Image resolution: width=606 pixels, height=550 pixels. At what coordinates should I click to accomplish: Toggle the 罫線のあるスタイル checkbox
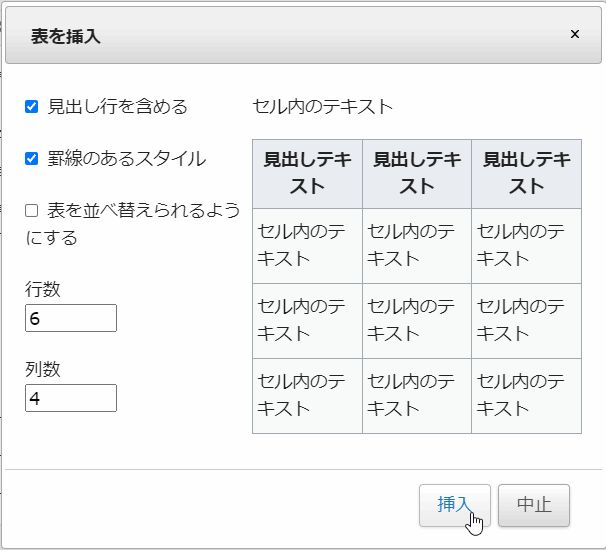point(32,158)
